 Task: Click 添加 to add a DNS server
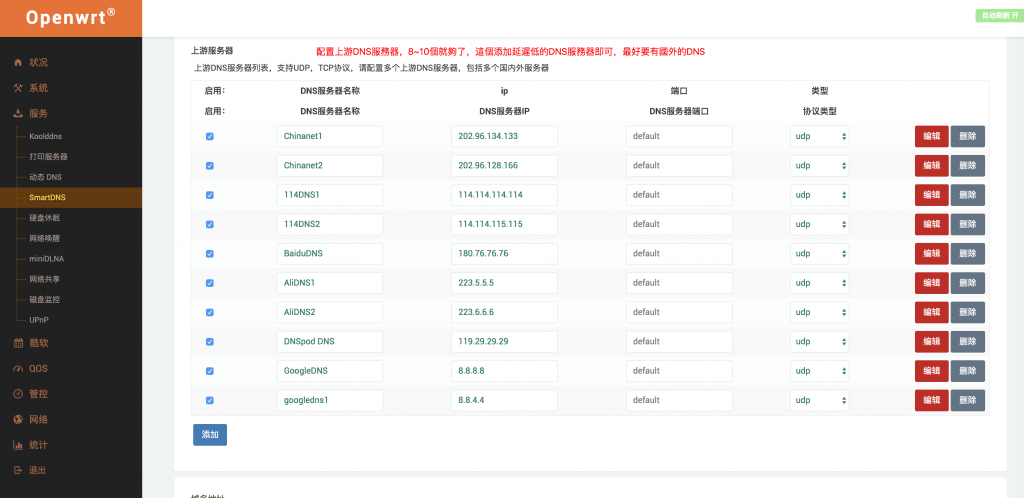[x=210, y=435]
